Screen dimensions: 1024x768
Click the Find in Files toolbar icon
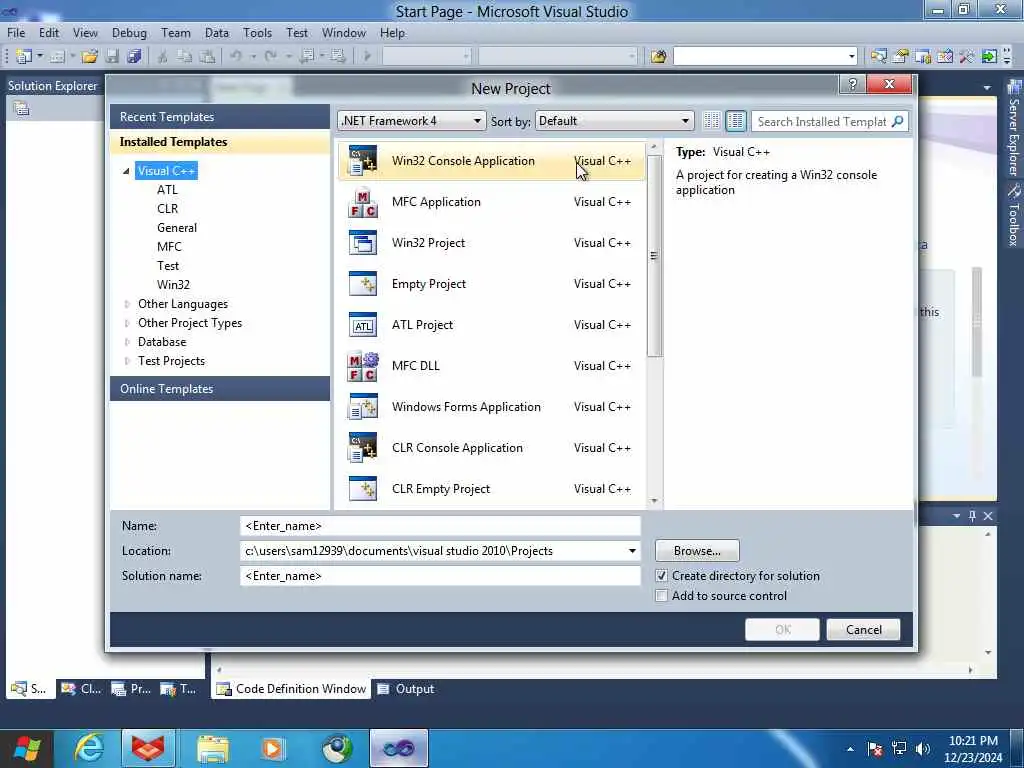pyautogui.click(x=658, y=56)
